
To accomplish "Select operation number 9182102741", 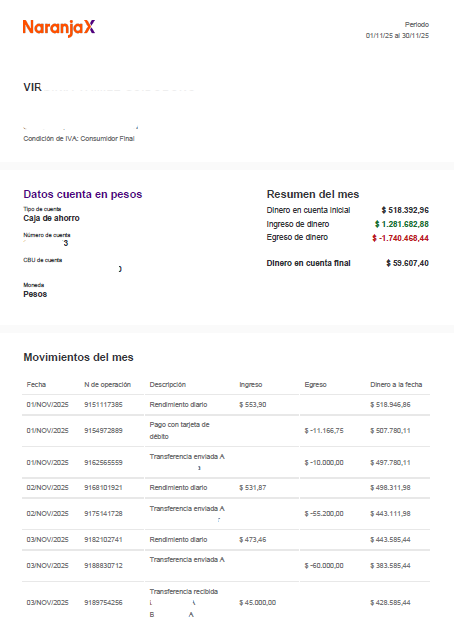I will [x=103, y=540].
